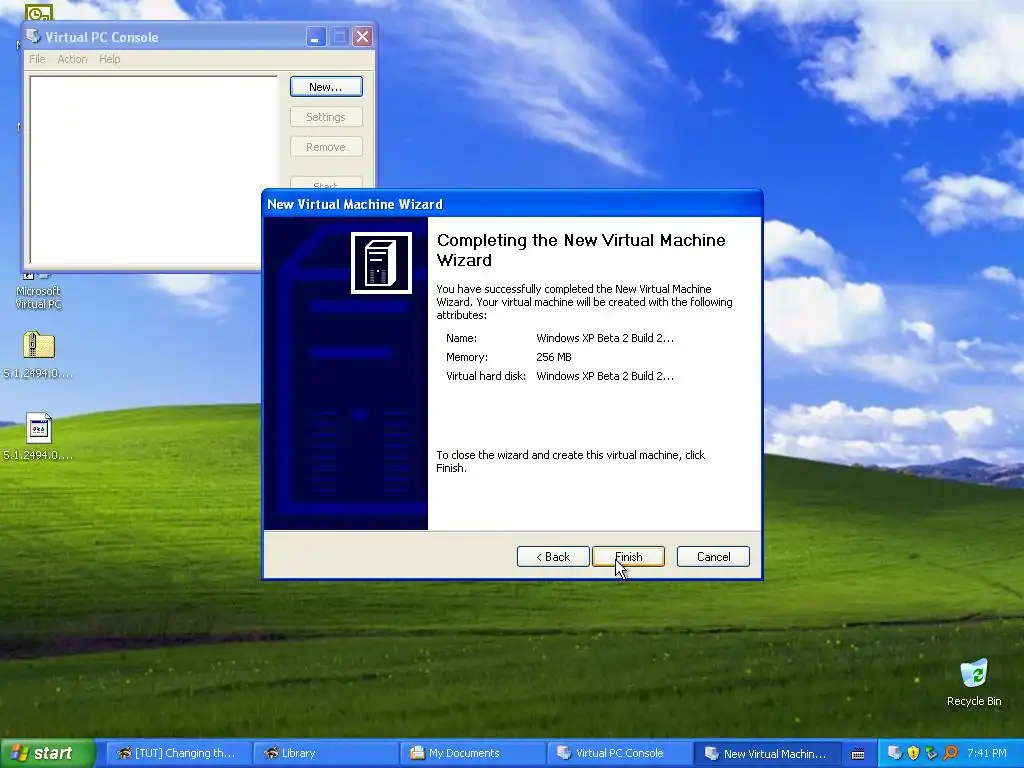Click the 7:41 PM clock
The width and height of the screenshot is (1024, 768).
click(987, 753)
